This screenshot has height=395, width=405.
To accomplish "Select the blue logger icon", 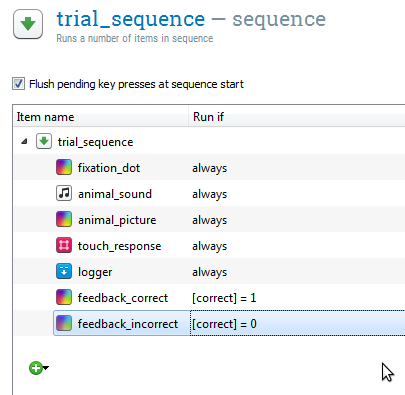I will pos(64,271).
